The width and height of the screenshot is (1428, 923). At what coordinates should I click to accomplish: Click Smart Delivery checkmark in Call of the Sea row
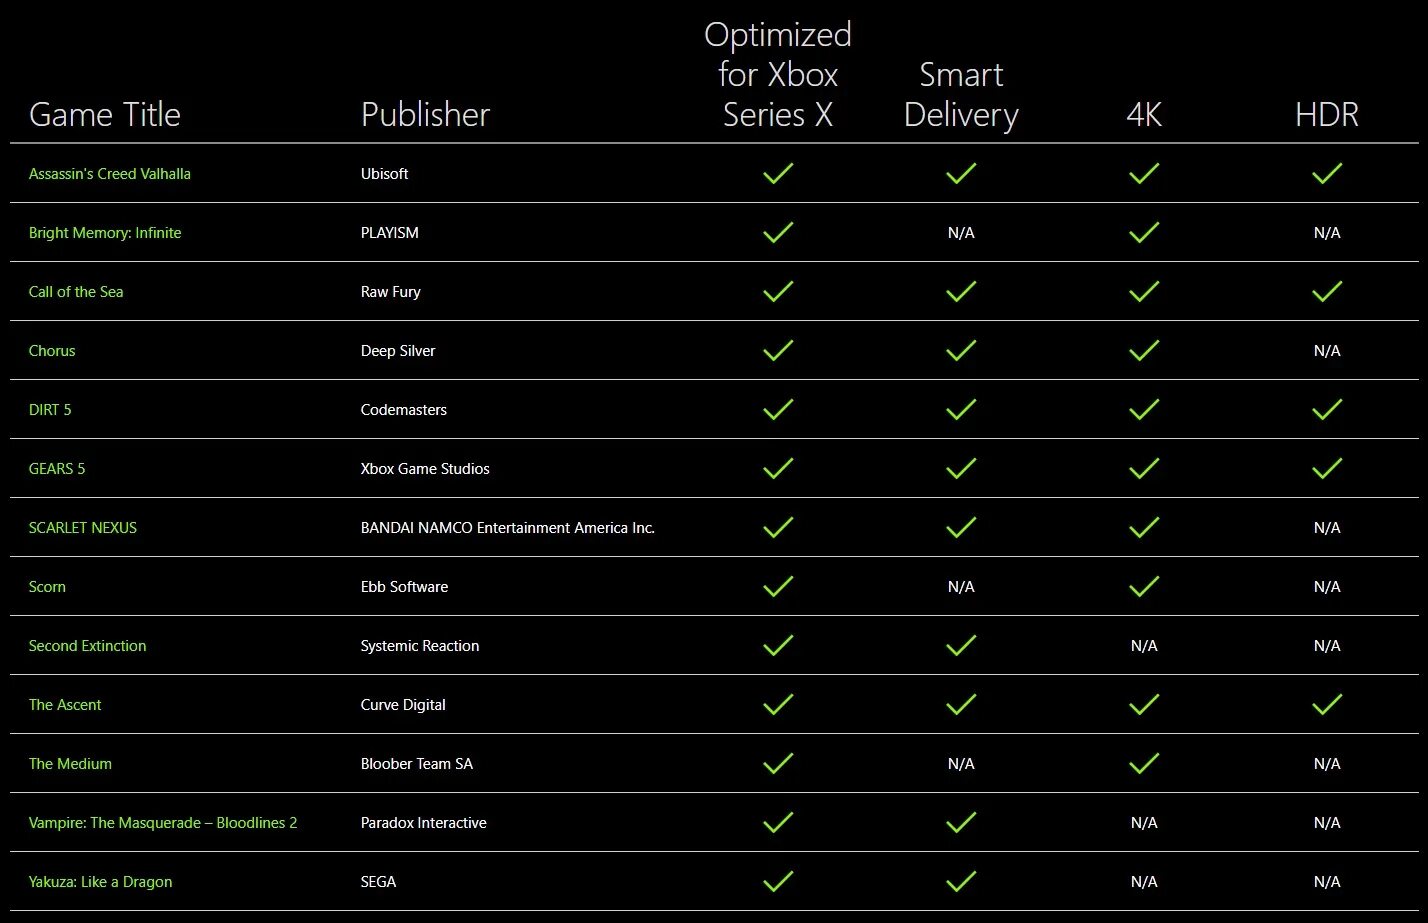[x=961, y=291]
